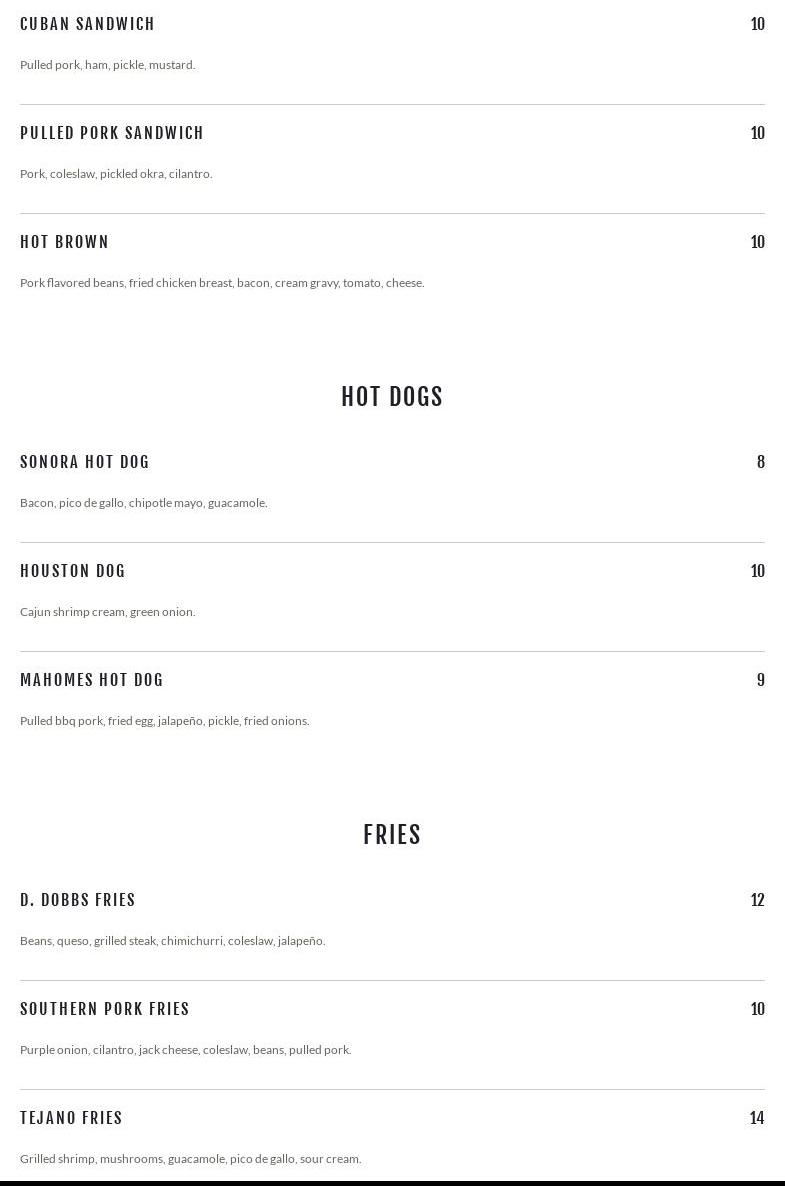
Task: Click the Pulled pork, ham, pickle description
Action: [107, 65]
